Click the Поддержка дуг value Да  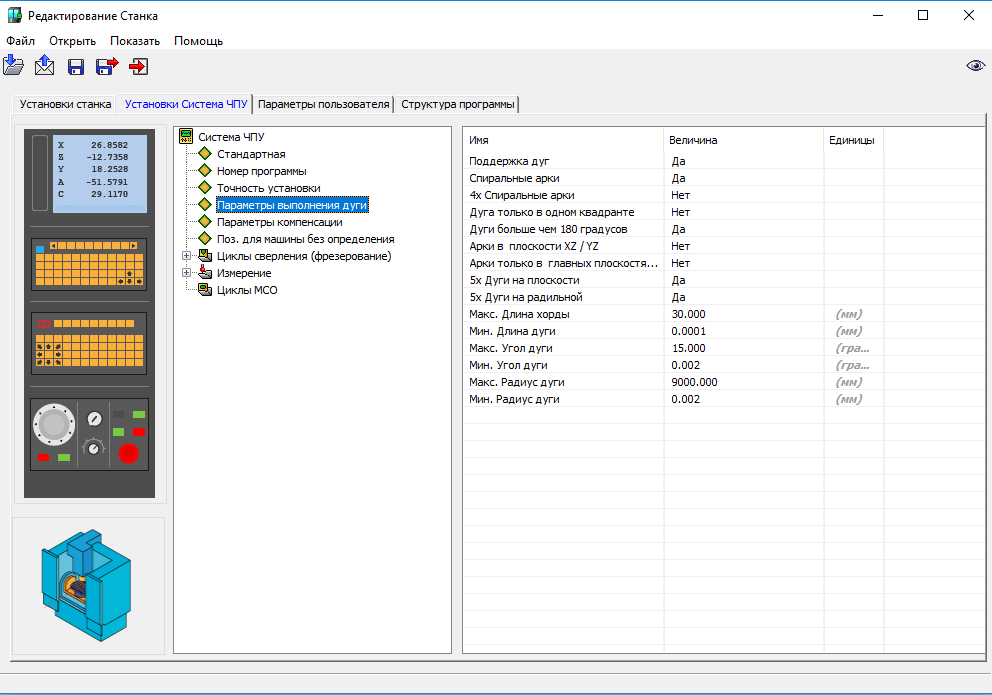pyautogui.click(x=678, y=161)
